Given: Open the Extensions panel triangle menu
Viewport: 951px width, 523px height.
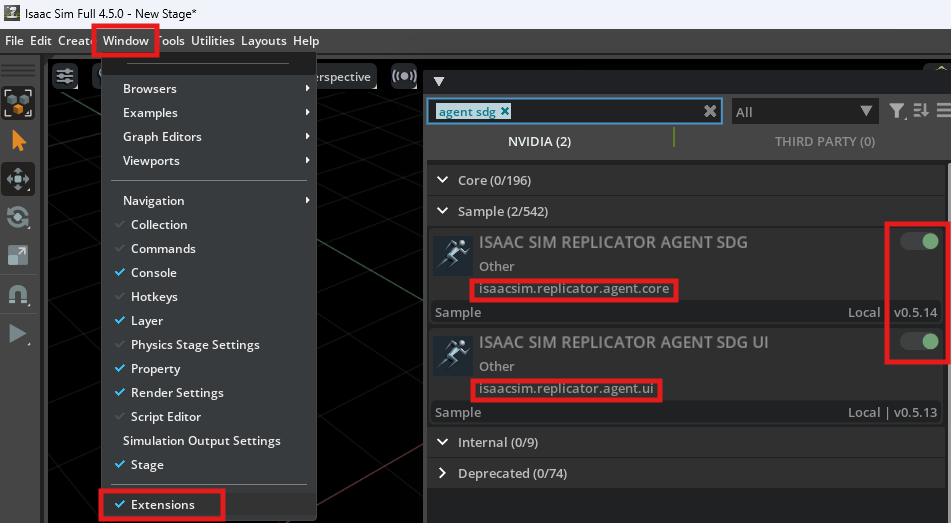Looking at the screenshot, I should click(x=439, y=81).
